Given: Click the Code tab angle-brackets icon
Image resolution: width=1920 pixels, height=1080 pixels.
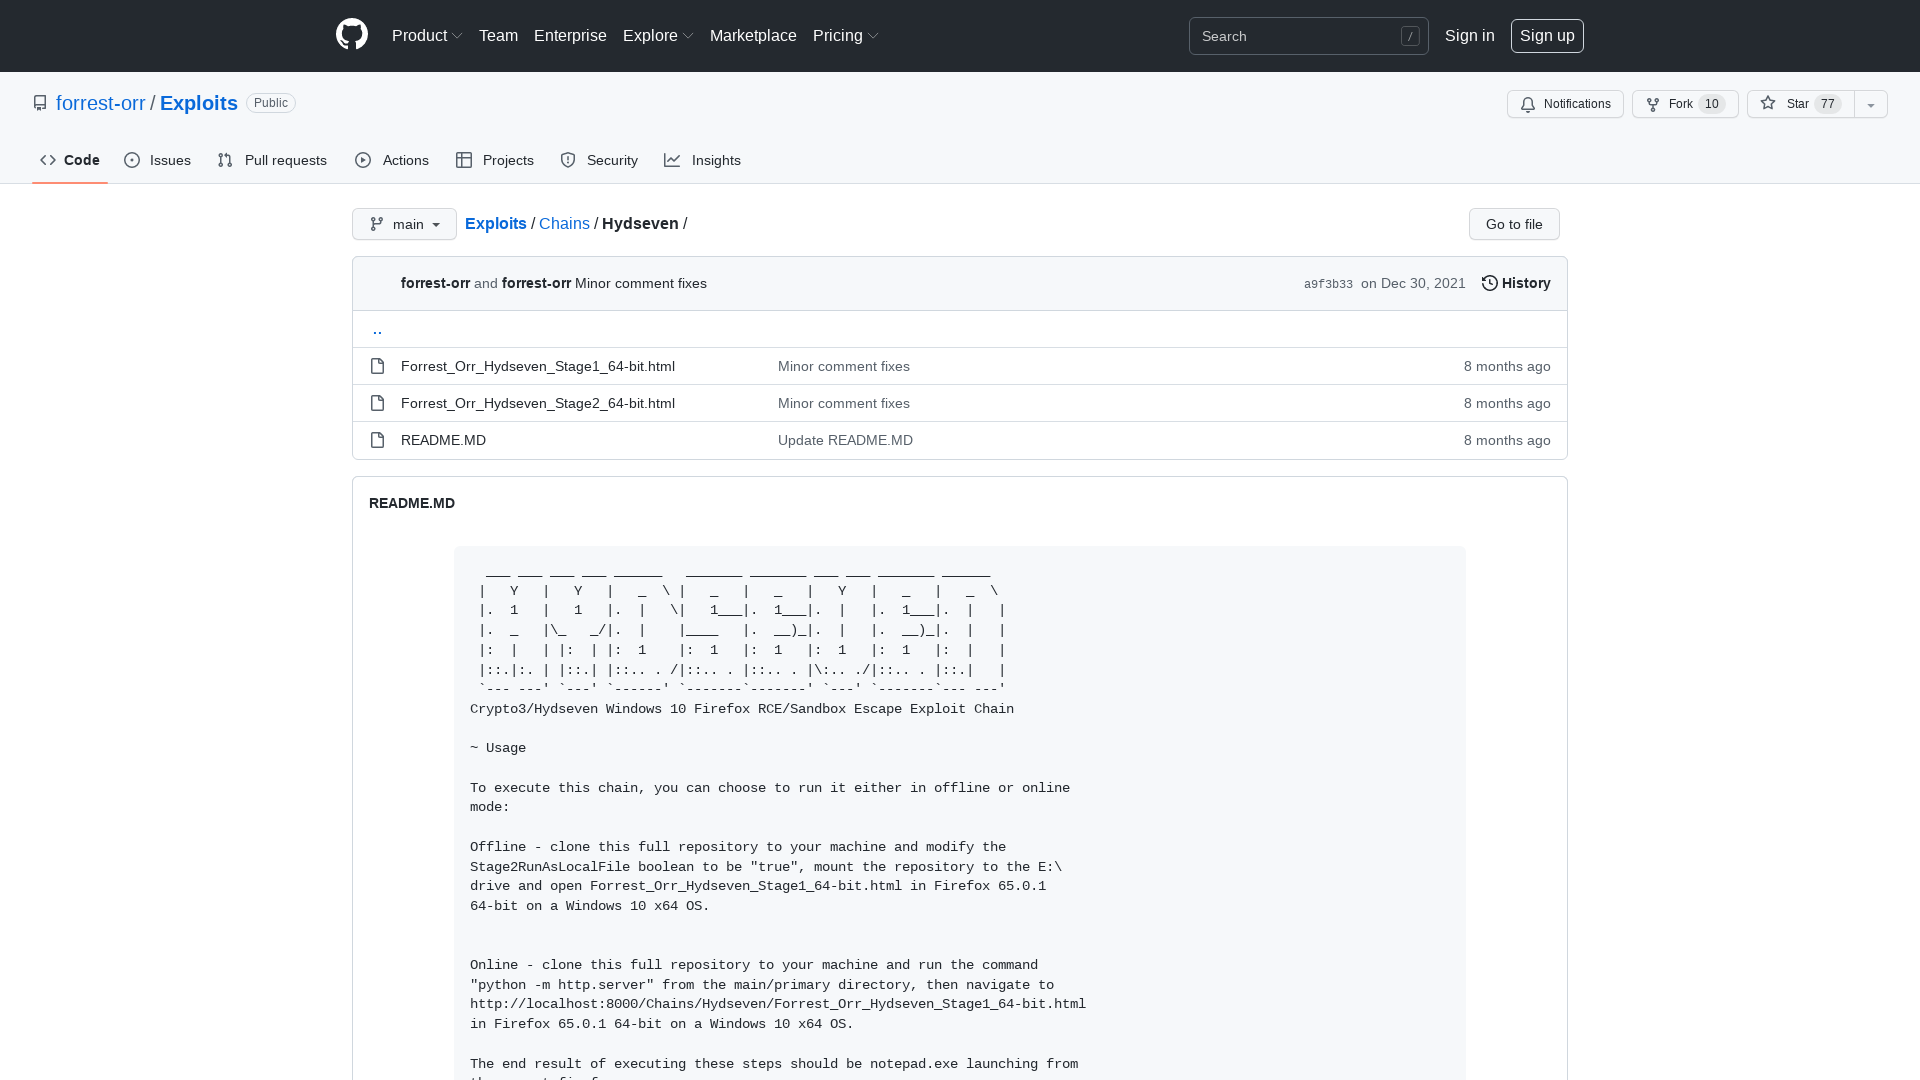Looking at the screenshot, I should point(48,160).
